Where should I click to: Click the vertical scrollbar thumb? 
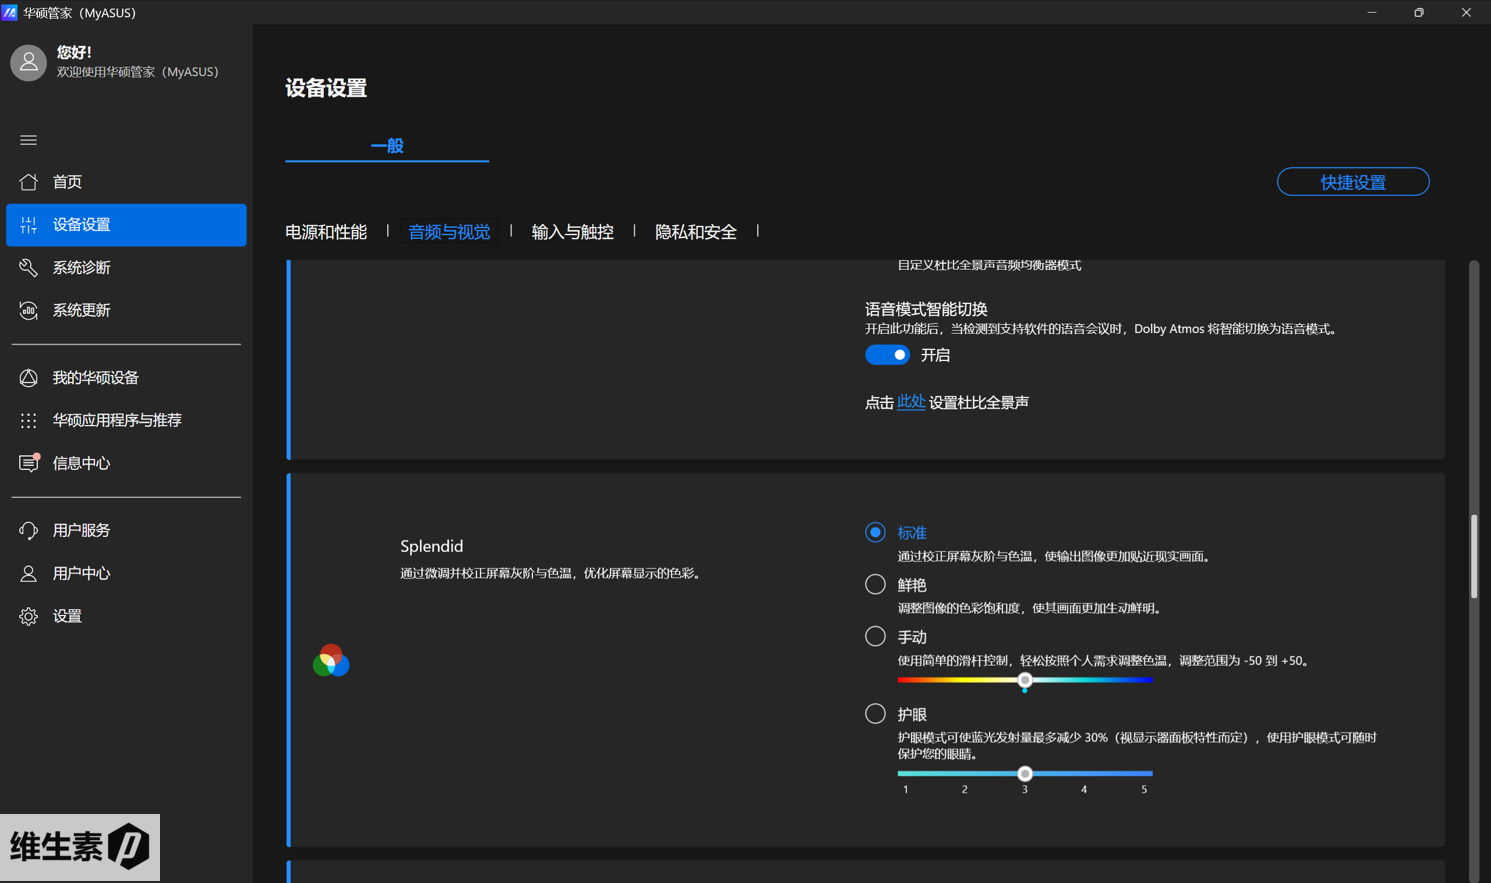tap(1473, 556)
